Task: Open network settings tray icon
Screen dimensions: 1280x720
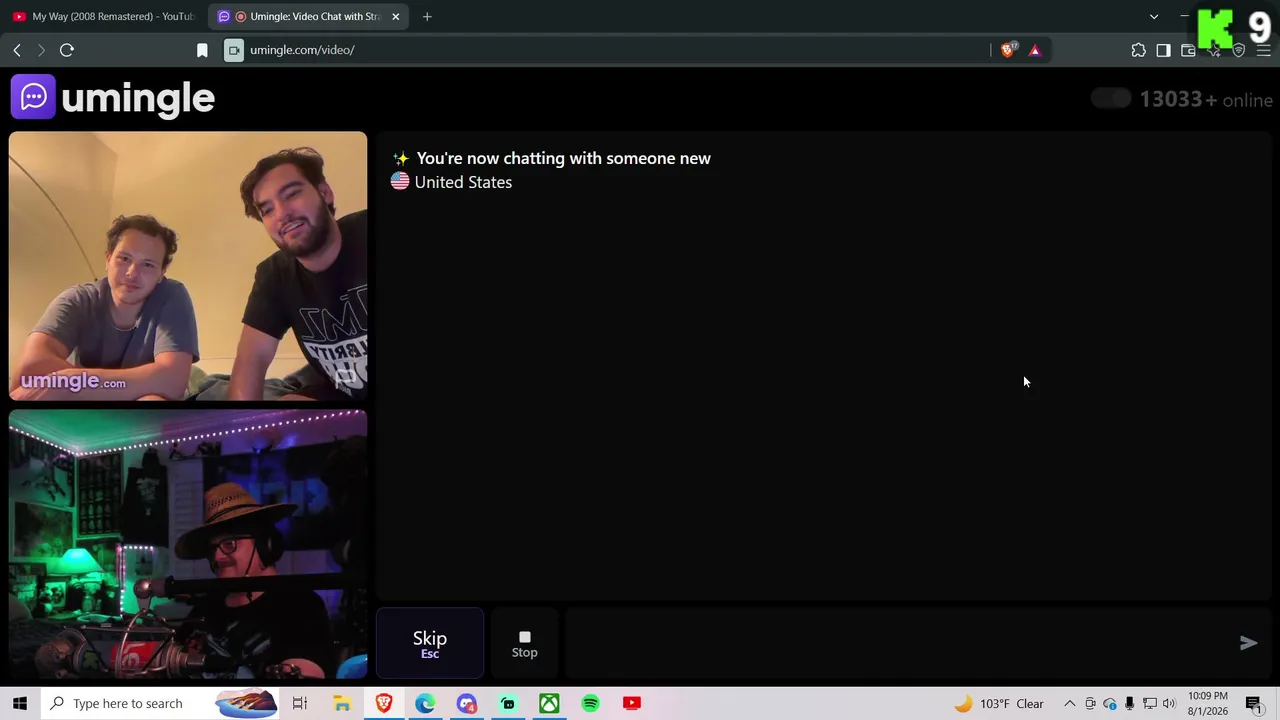Action: [1149, 703]
